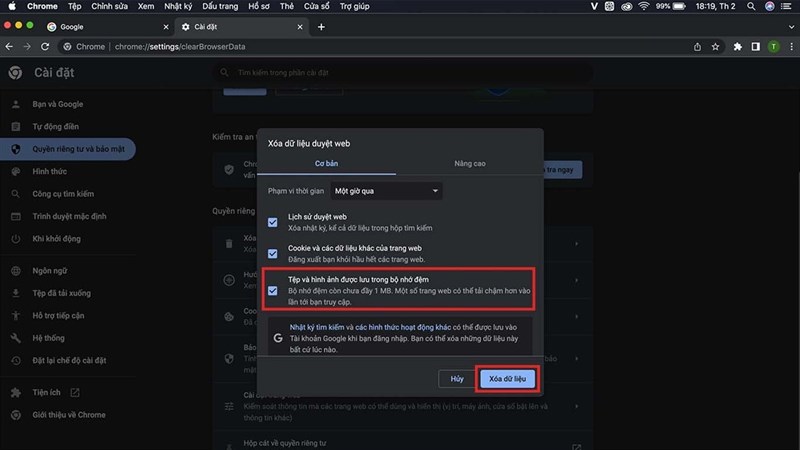Open Hỗ trợ tiếp cận settings
This screenshot has width=800, height=450.
(x=58, y=315)
